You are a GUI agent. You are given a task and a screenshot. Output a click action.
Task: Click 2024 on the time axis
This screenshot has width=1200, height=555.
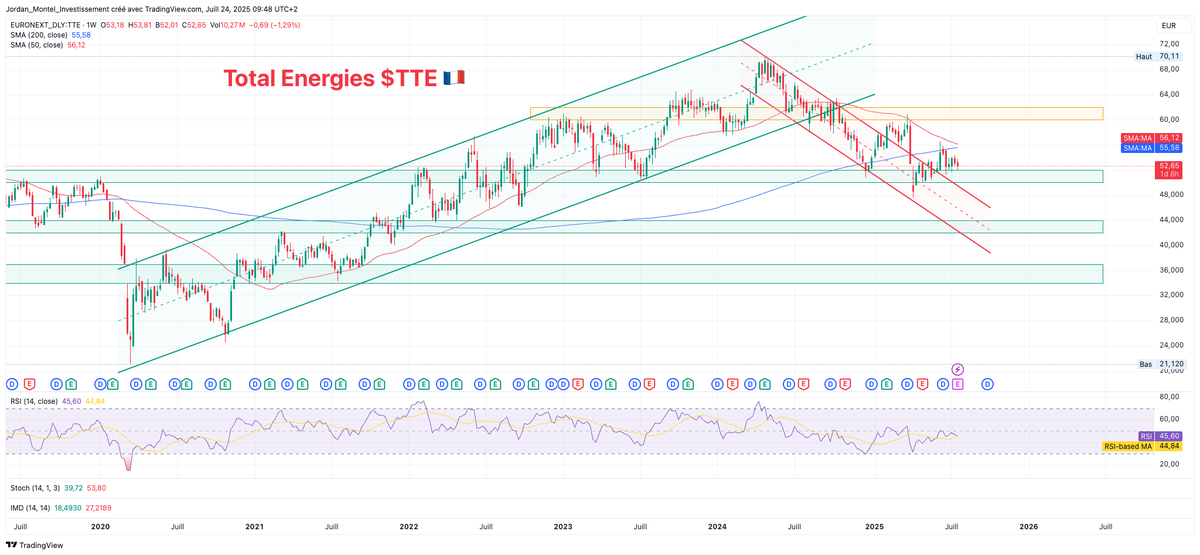tap(716, 525)
